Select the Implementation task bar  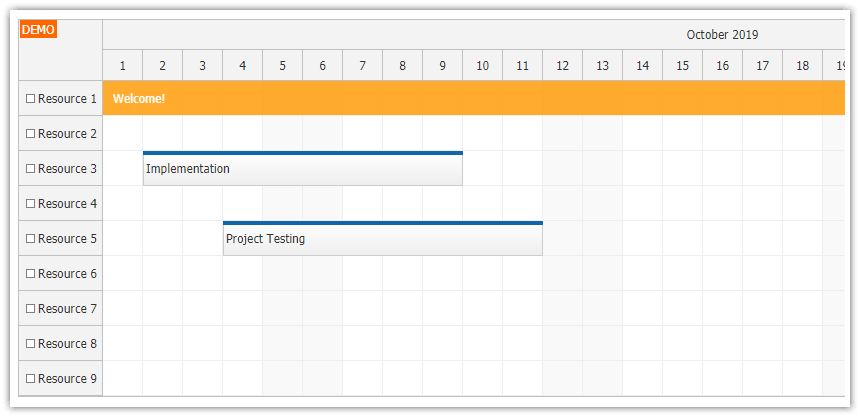click(x=302, y=169)
